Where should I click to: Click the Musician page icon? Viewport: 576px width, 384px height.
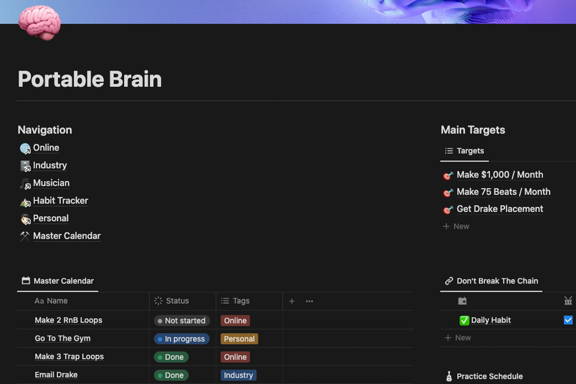point(25,184)
